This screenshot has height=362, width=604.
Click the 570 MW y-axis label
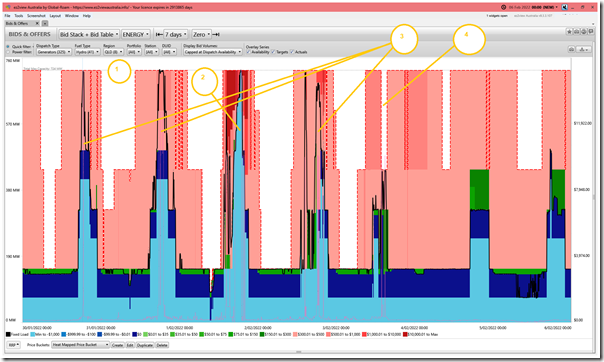tap(12, 124)
